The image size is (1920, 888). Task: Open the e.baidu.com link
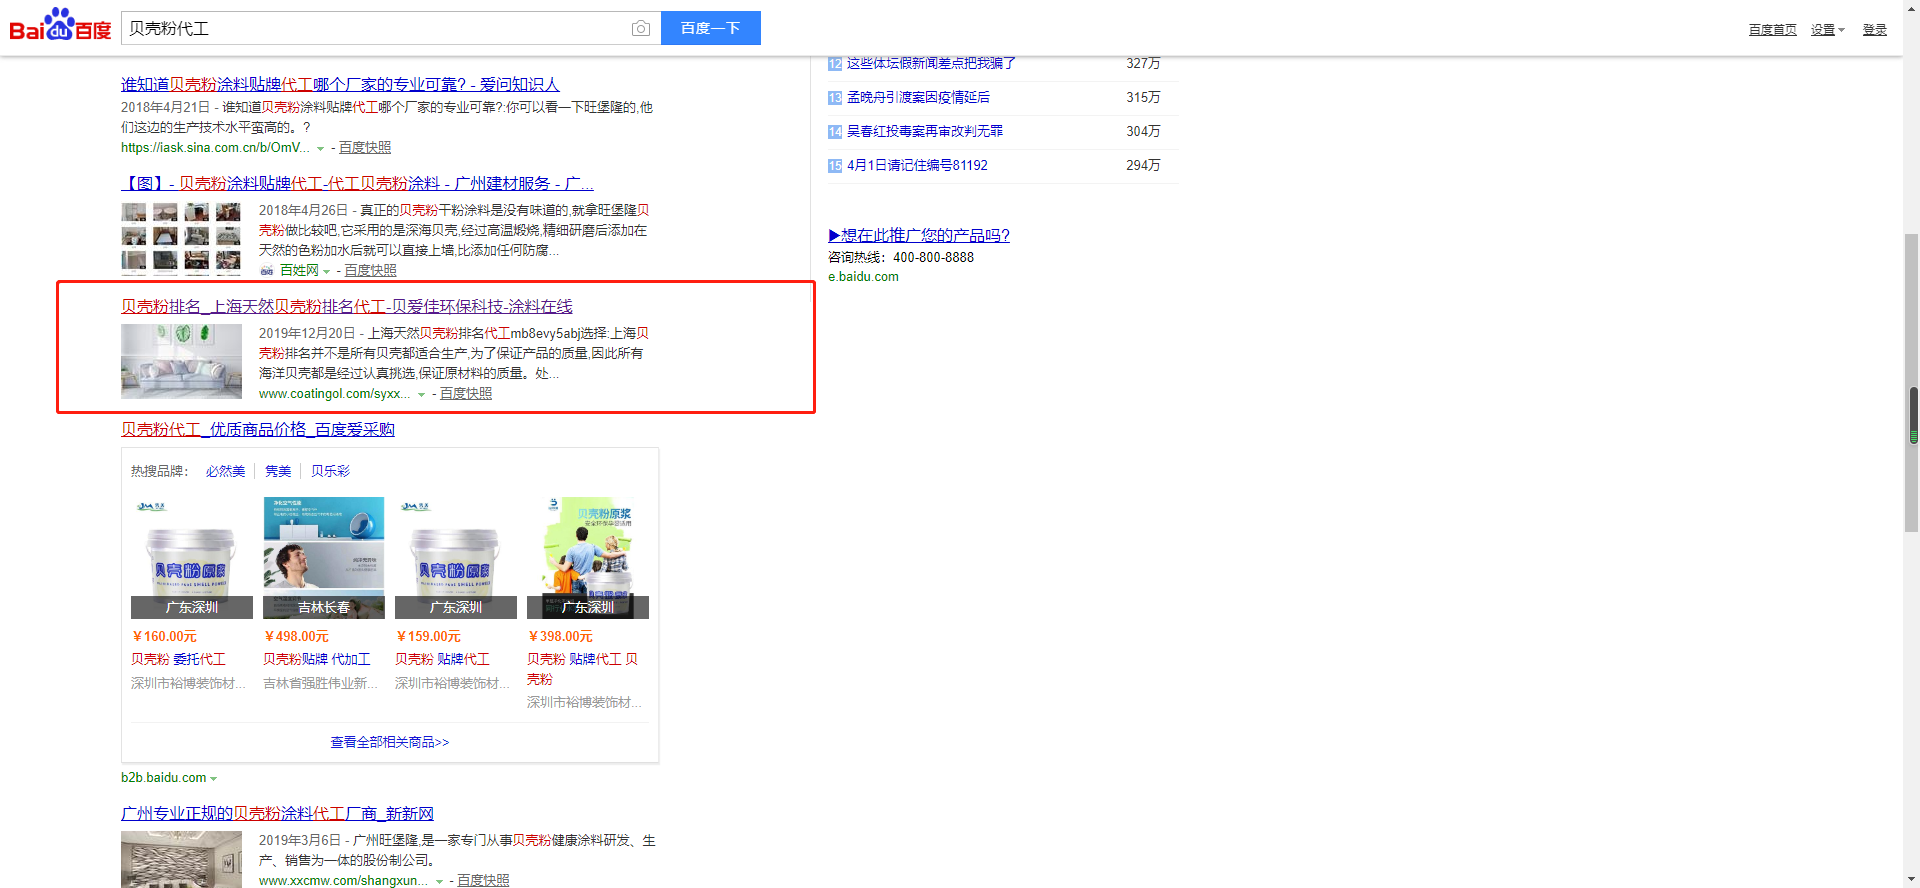pyautogui.click(x=863, y=277)
